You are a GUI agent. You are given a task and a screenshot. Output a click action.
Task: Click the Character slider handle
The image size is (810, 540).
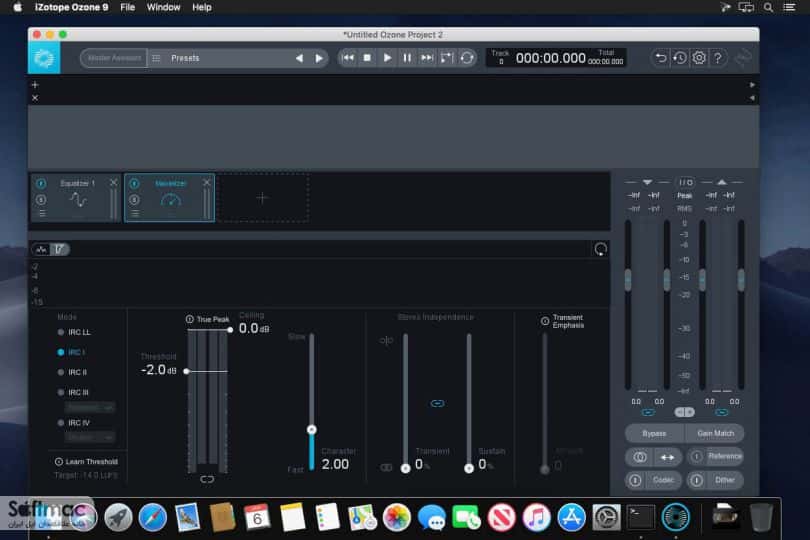pos(311,430)
